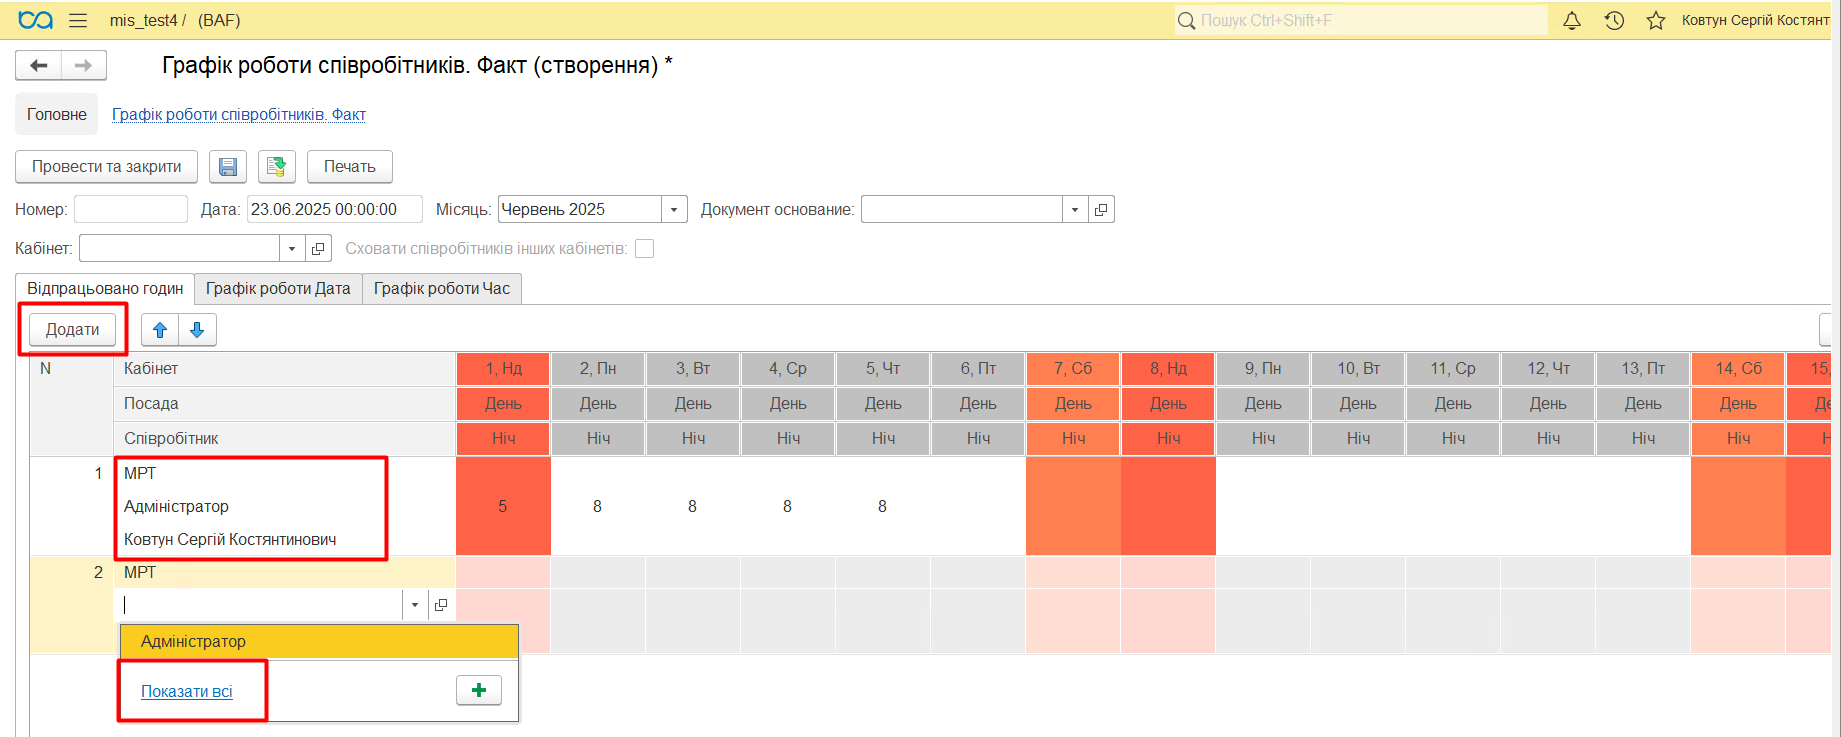Viewport: 1841px width, 737px height.
Task: Click the Номер input field
Action: [x=131, y=210]
